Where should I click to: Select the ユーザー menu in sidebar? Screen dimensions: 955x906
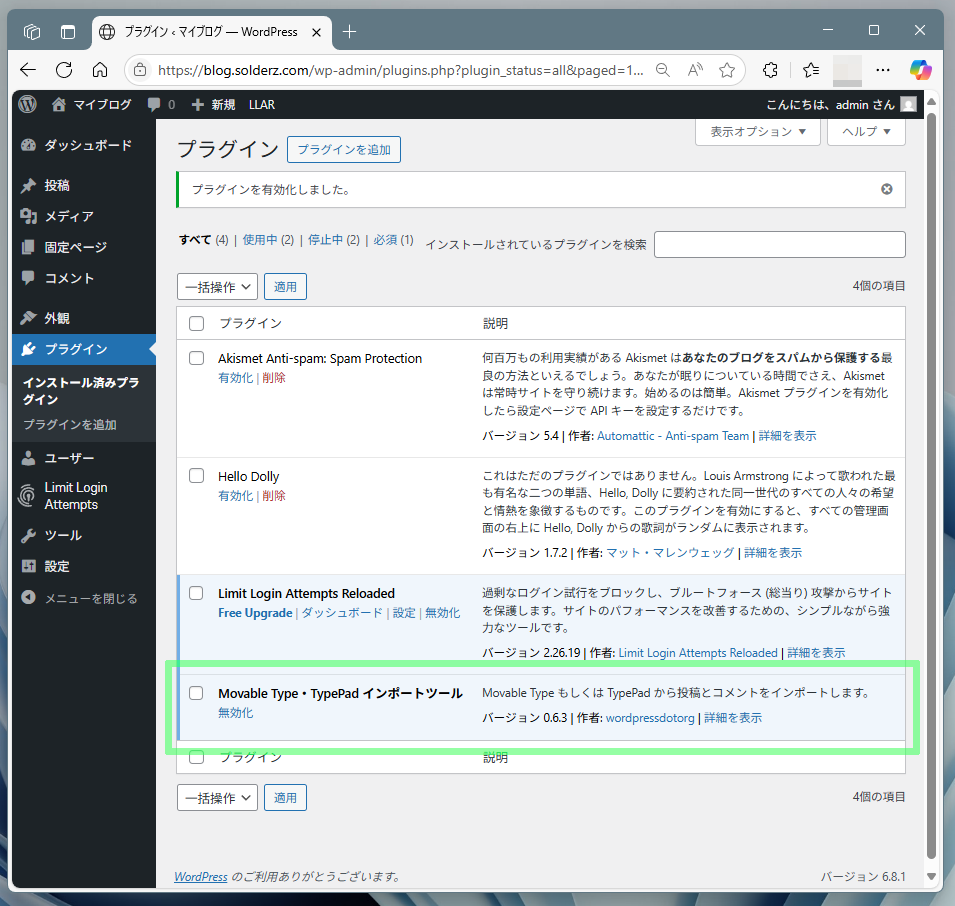click(69, 458)
